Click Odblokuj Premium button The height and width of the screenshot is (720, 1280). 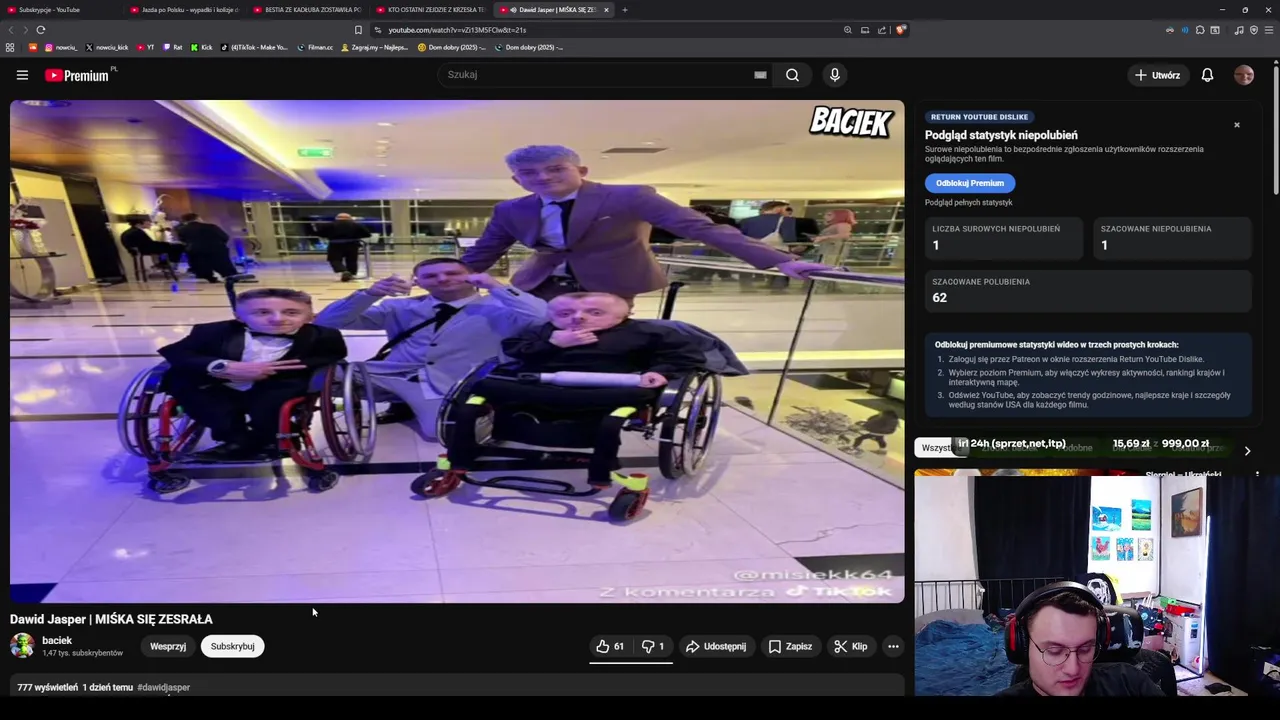pyautogui.click(x=970, y=183)
